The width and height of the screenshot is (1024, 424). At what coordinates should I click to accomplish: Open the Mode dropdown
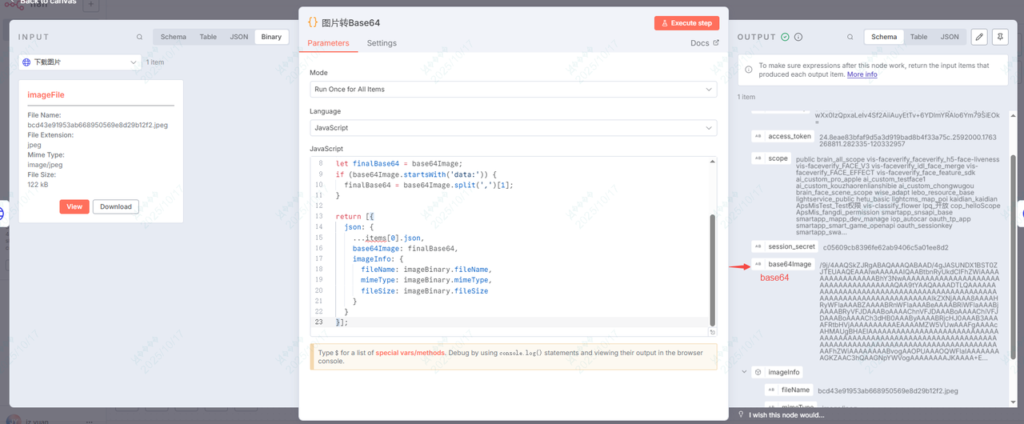point(512,89)
